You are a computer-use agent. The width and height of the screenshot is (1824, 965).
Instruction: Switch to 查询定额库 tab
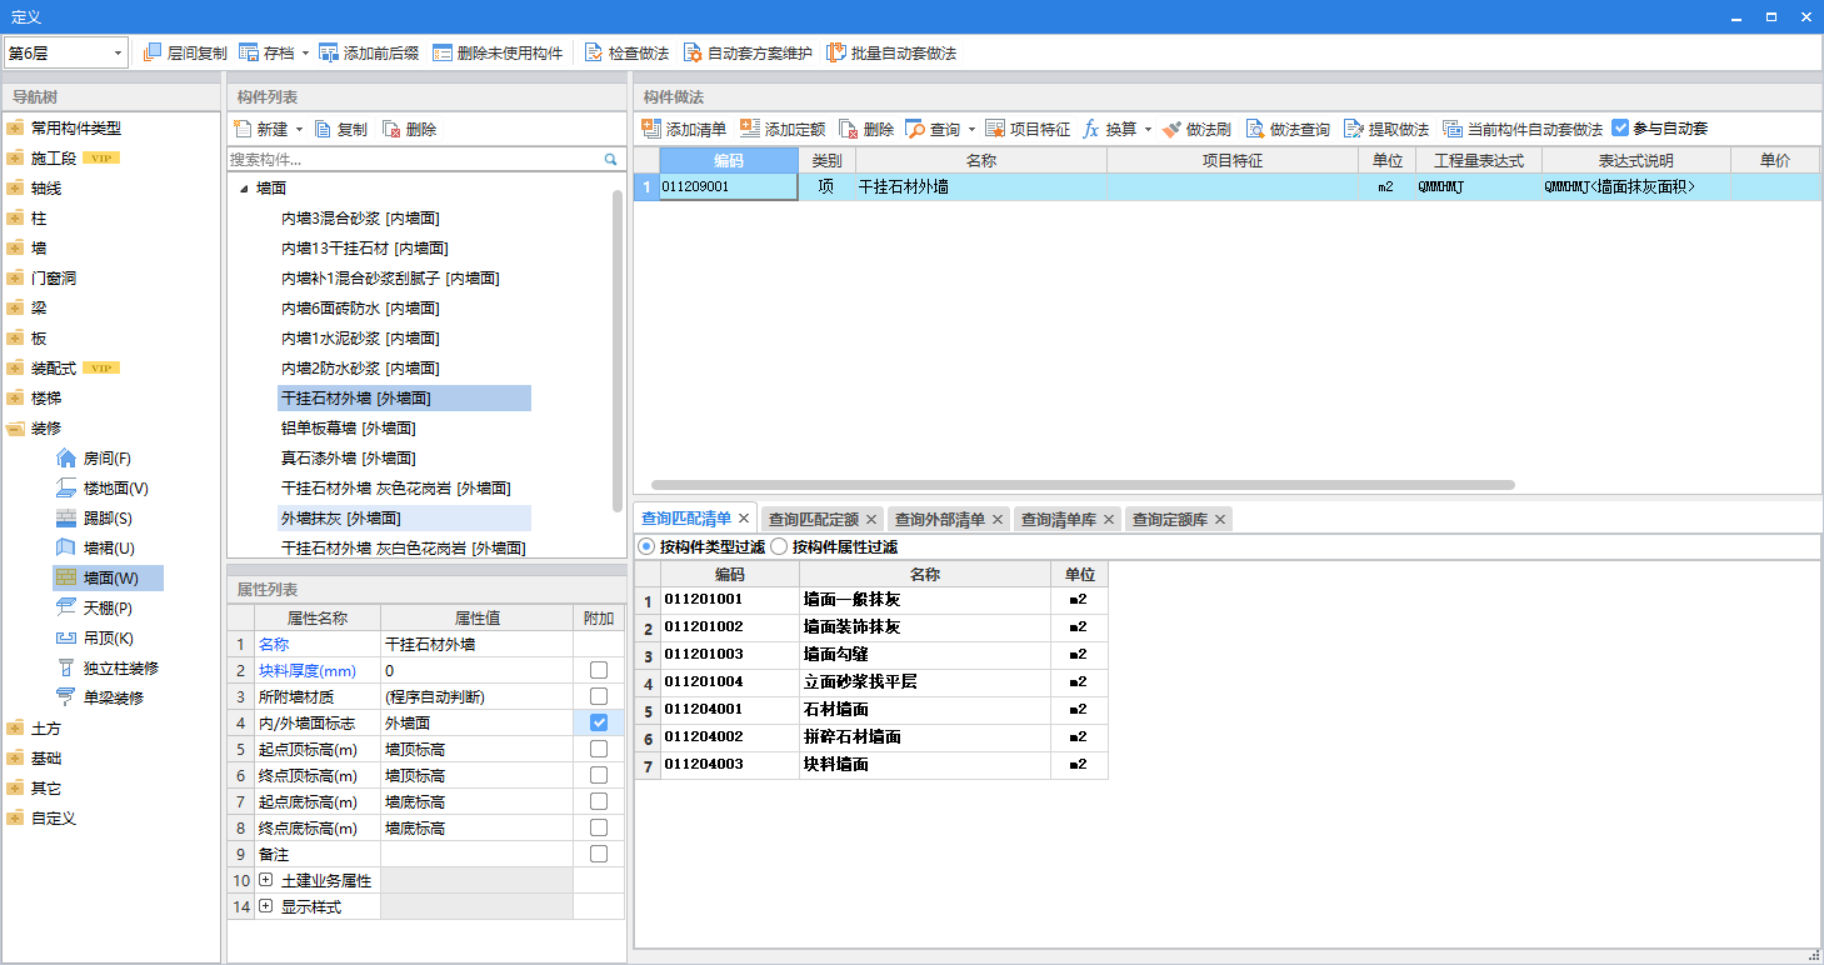(x=1169, y=519)
